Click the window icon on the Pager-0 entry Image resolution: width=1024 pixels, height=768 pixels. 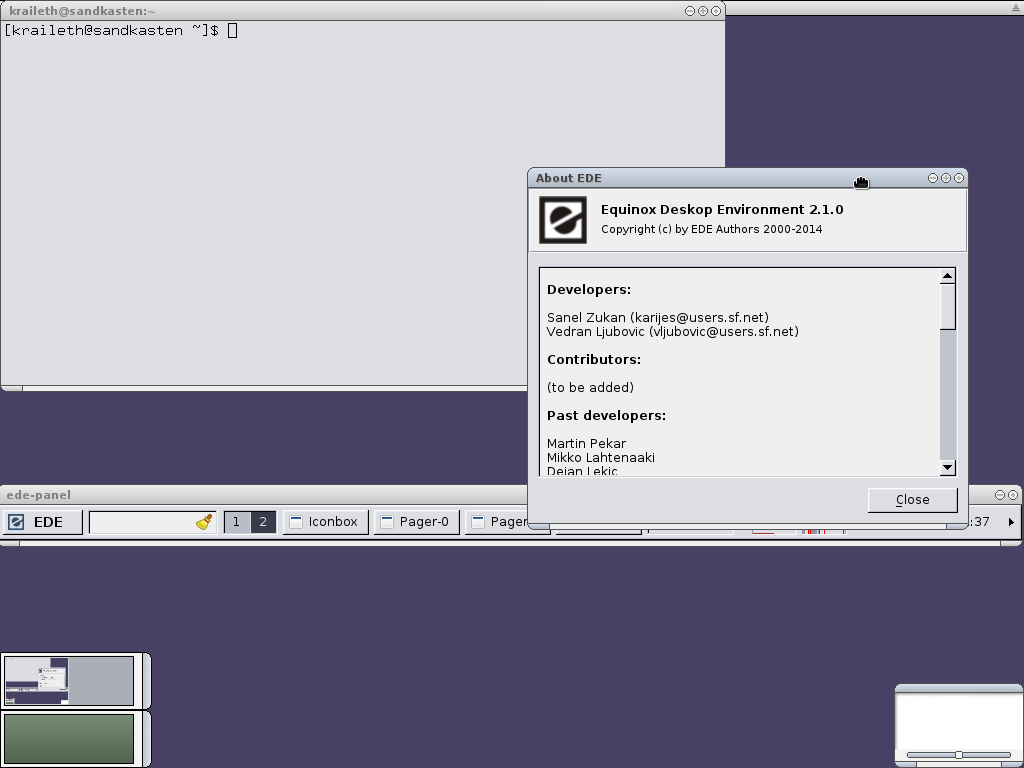[387, 522]
